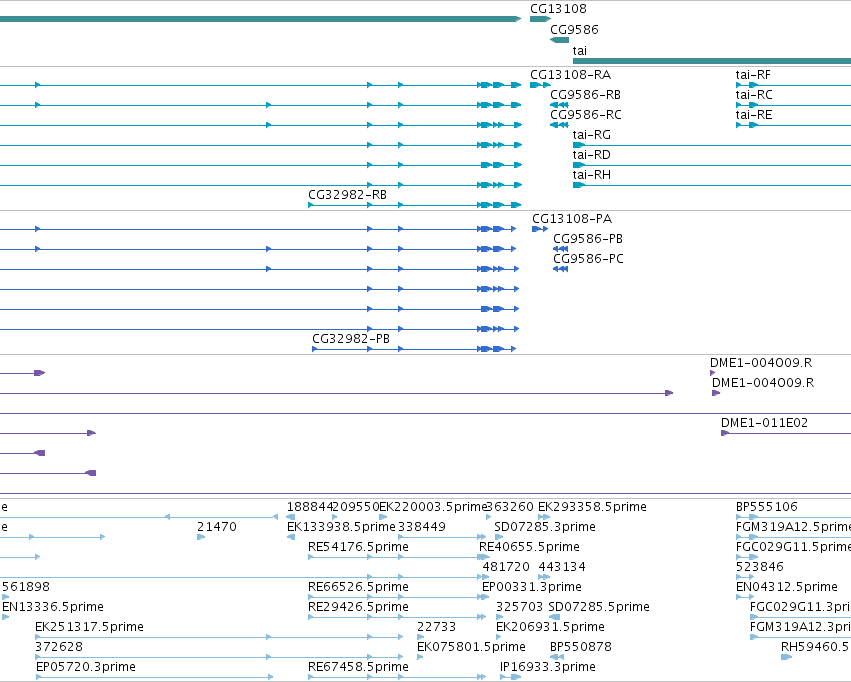Click the EK206931.5prime EST label
This screenshot has height=682, width=851.
(x=550, y=627)
